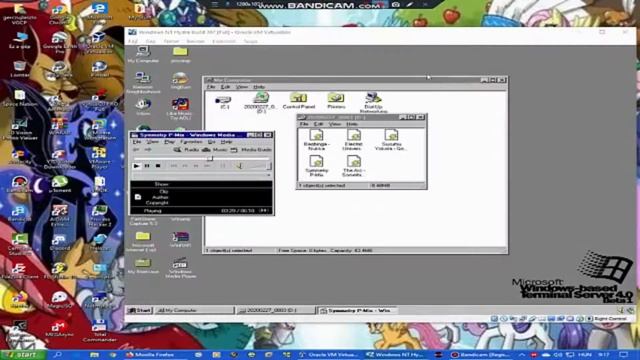The image size is (640, 360).
Task: Click Radio button in Media Player toolbar
Action: click(x=186, y=150)
